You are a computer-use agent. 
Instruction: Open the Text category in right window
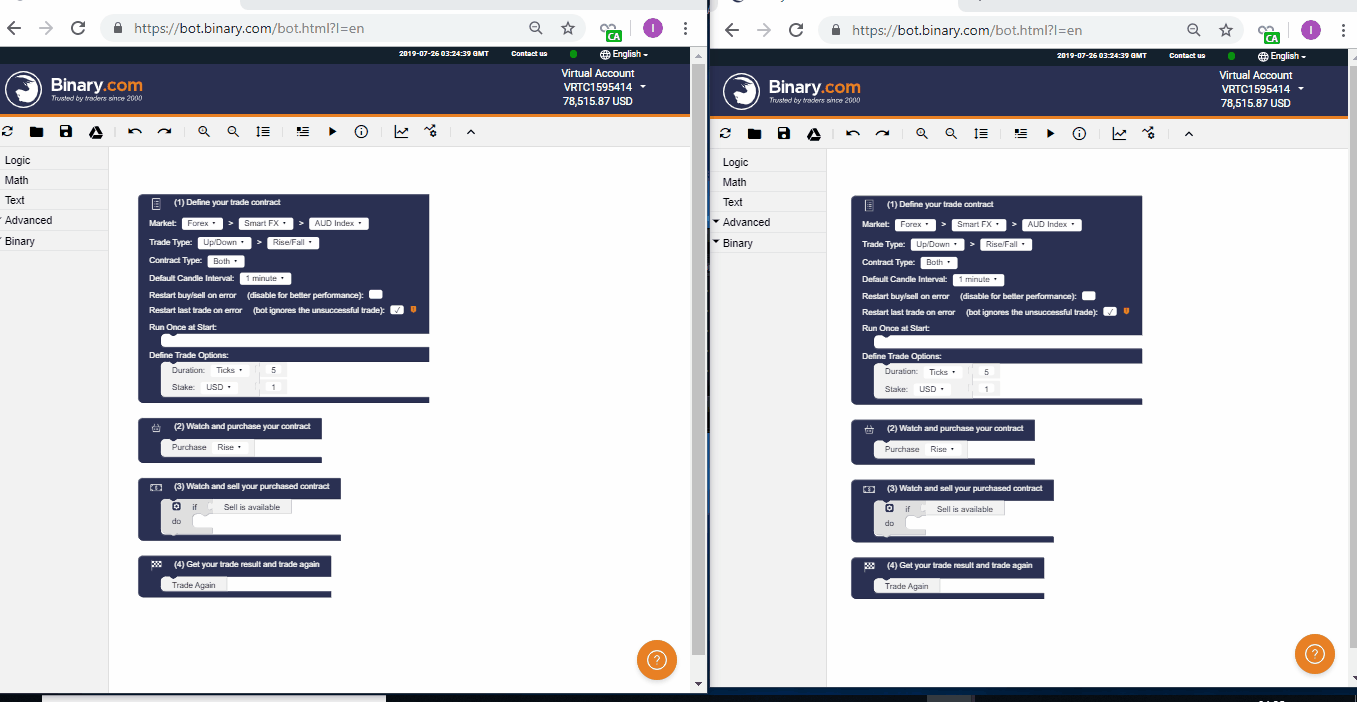pyautogui.click(x=768, y=202)
